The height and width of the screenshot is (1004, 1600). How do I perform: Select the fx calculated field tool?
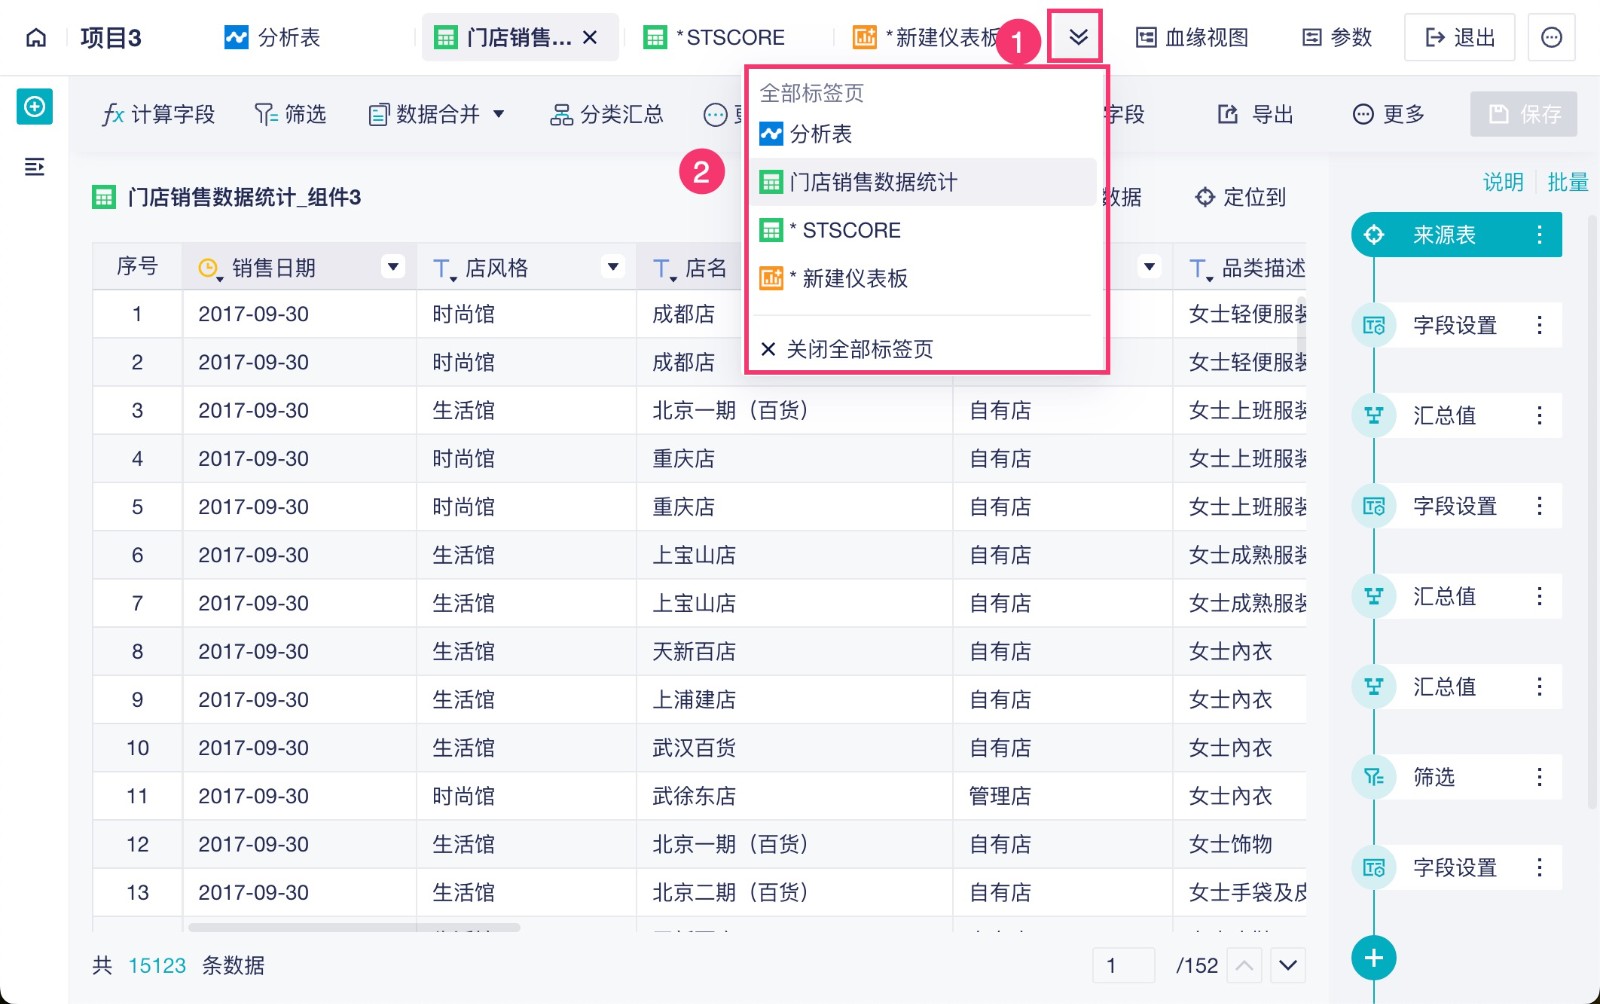(157, 114)
